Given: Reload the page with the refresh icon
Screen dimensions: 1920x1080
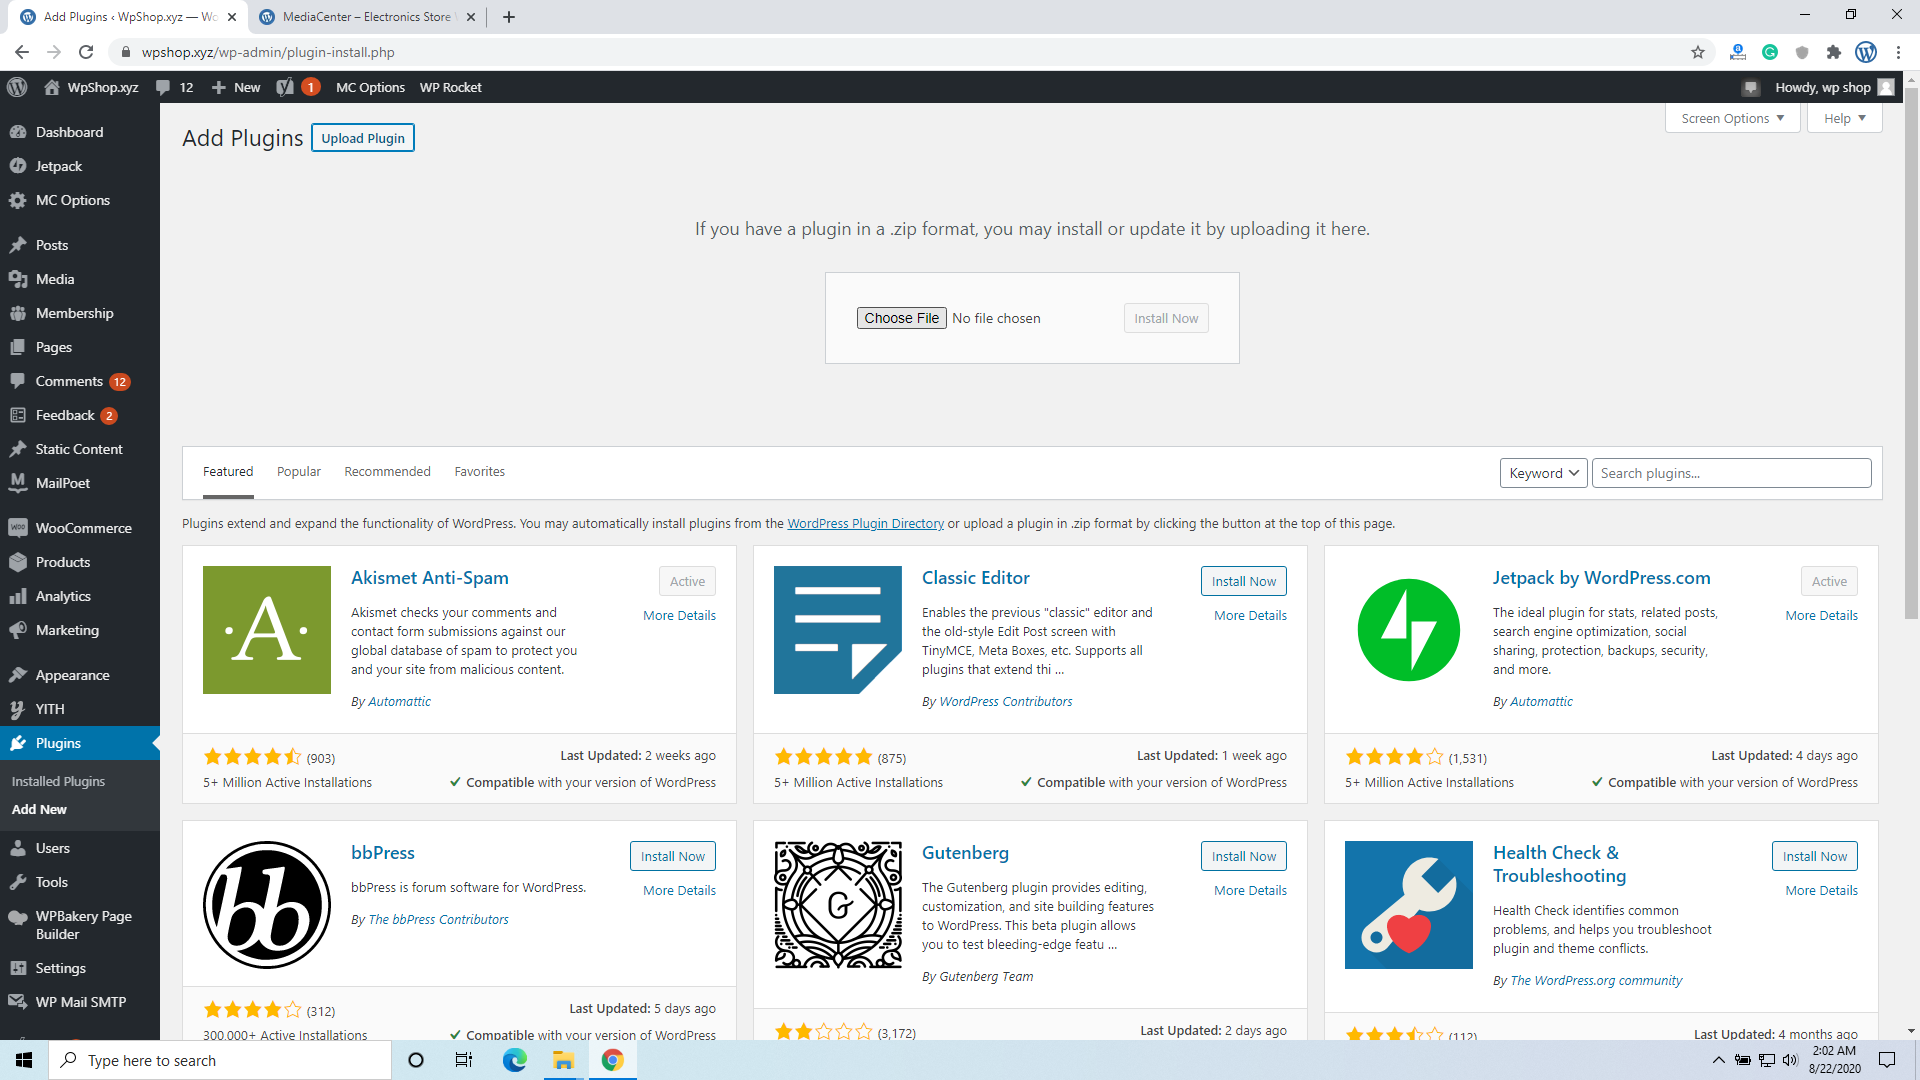Looking at the screenshot, I should tap(86, 52).
